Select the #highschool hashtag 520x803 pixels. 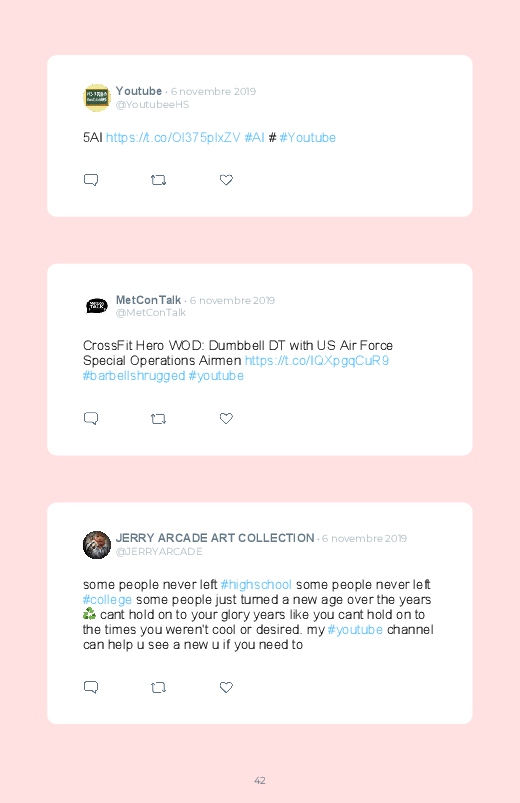pyautogui.click(x=256, y=585)
